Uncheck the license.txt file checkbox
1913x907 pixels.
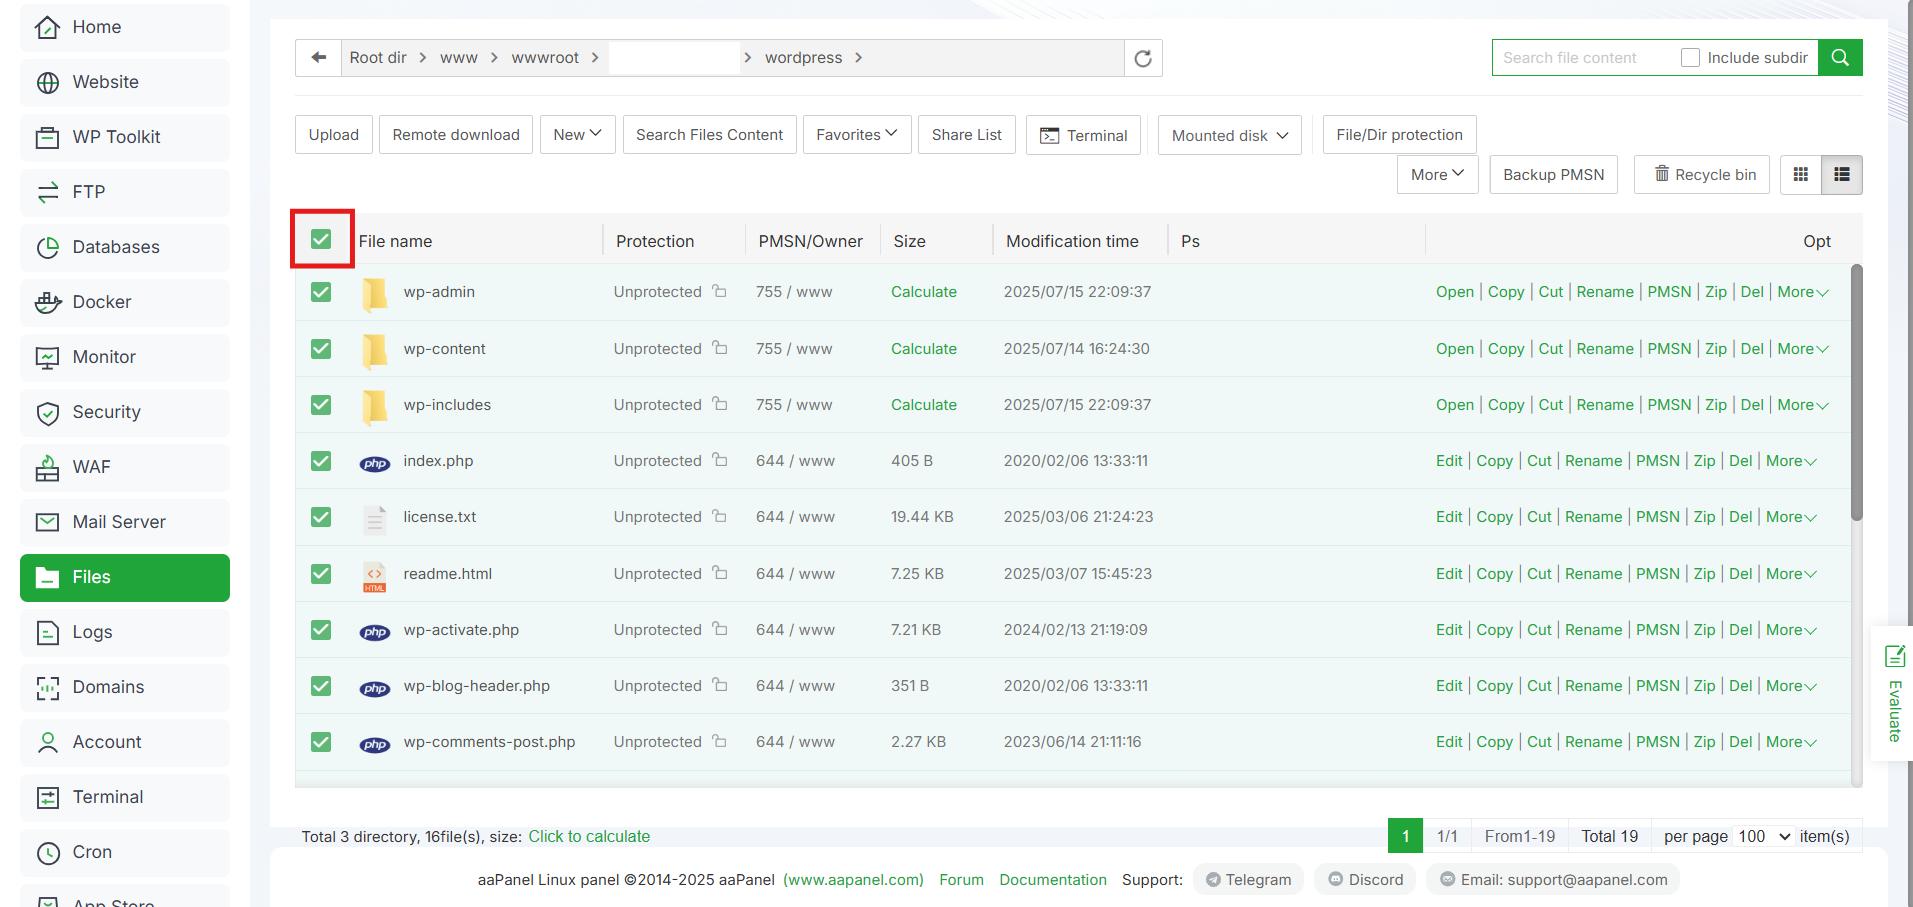[x=321, y=517]
